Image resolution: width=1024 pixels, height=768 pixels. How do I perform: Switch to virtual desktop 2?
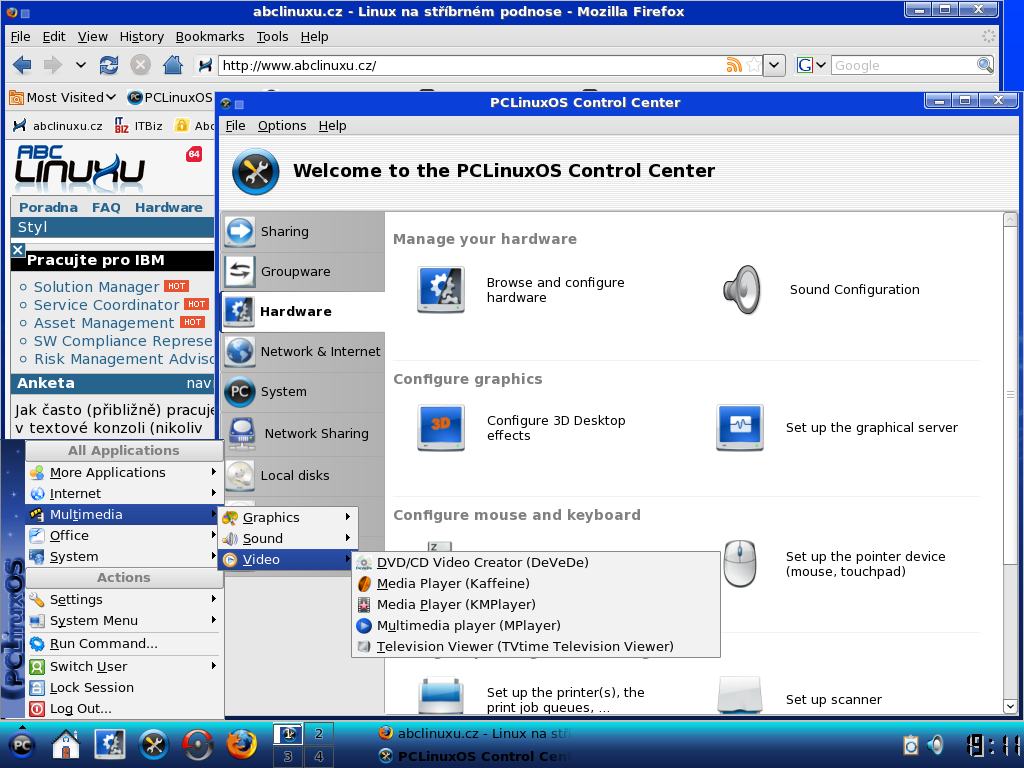click(x=319, y=733)
